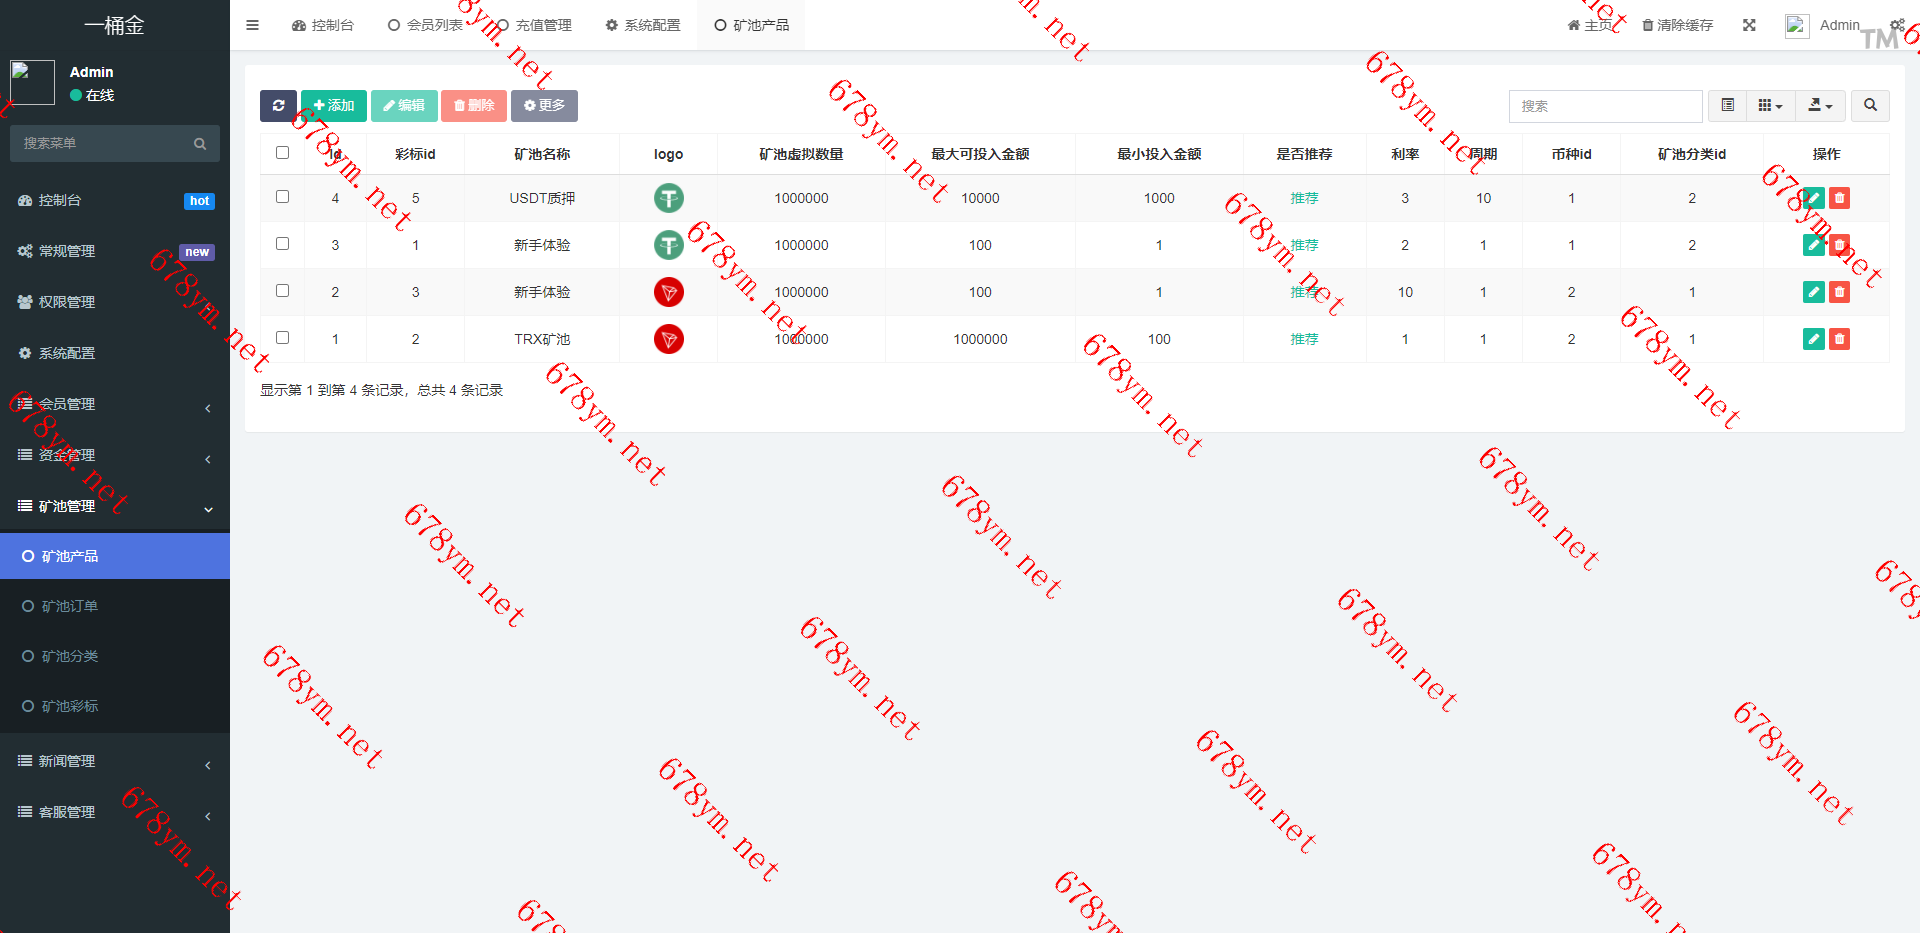Viewport: 1920px width, 933px height.
Task: Click 推荐 status in USDT质押 row
Action: click(1304, 198)
